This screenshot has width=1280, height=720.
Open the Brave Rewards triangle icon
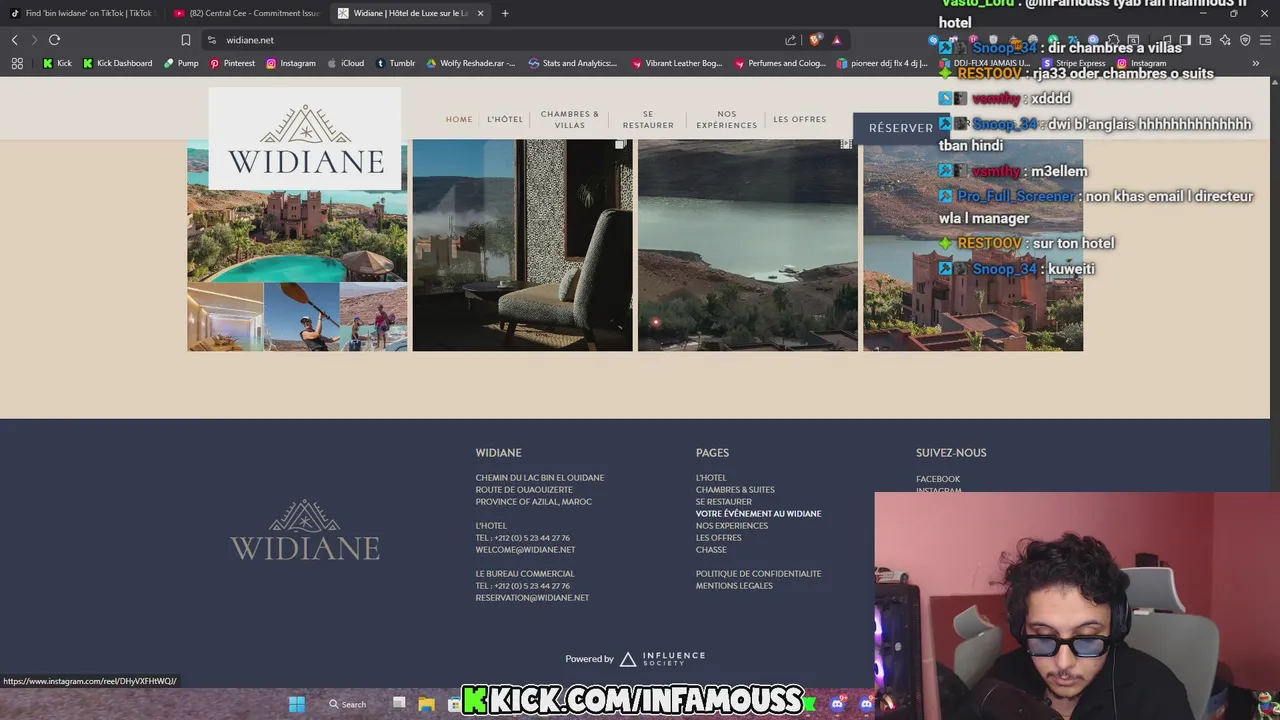pyautogui.click(x=837, y=40)
